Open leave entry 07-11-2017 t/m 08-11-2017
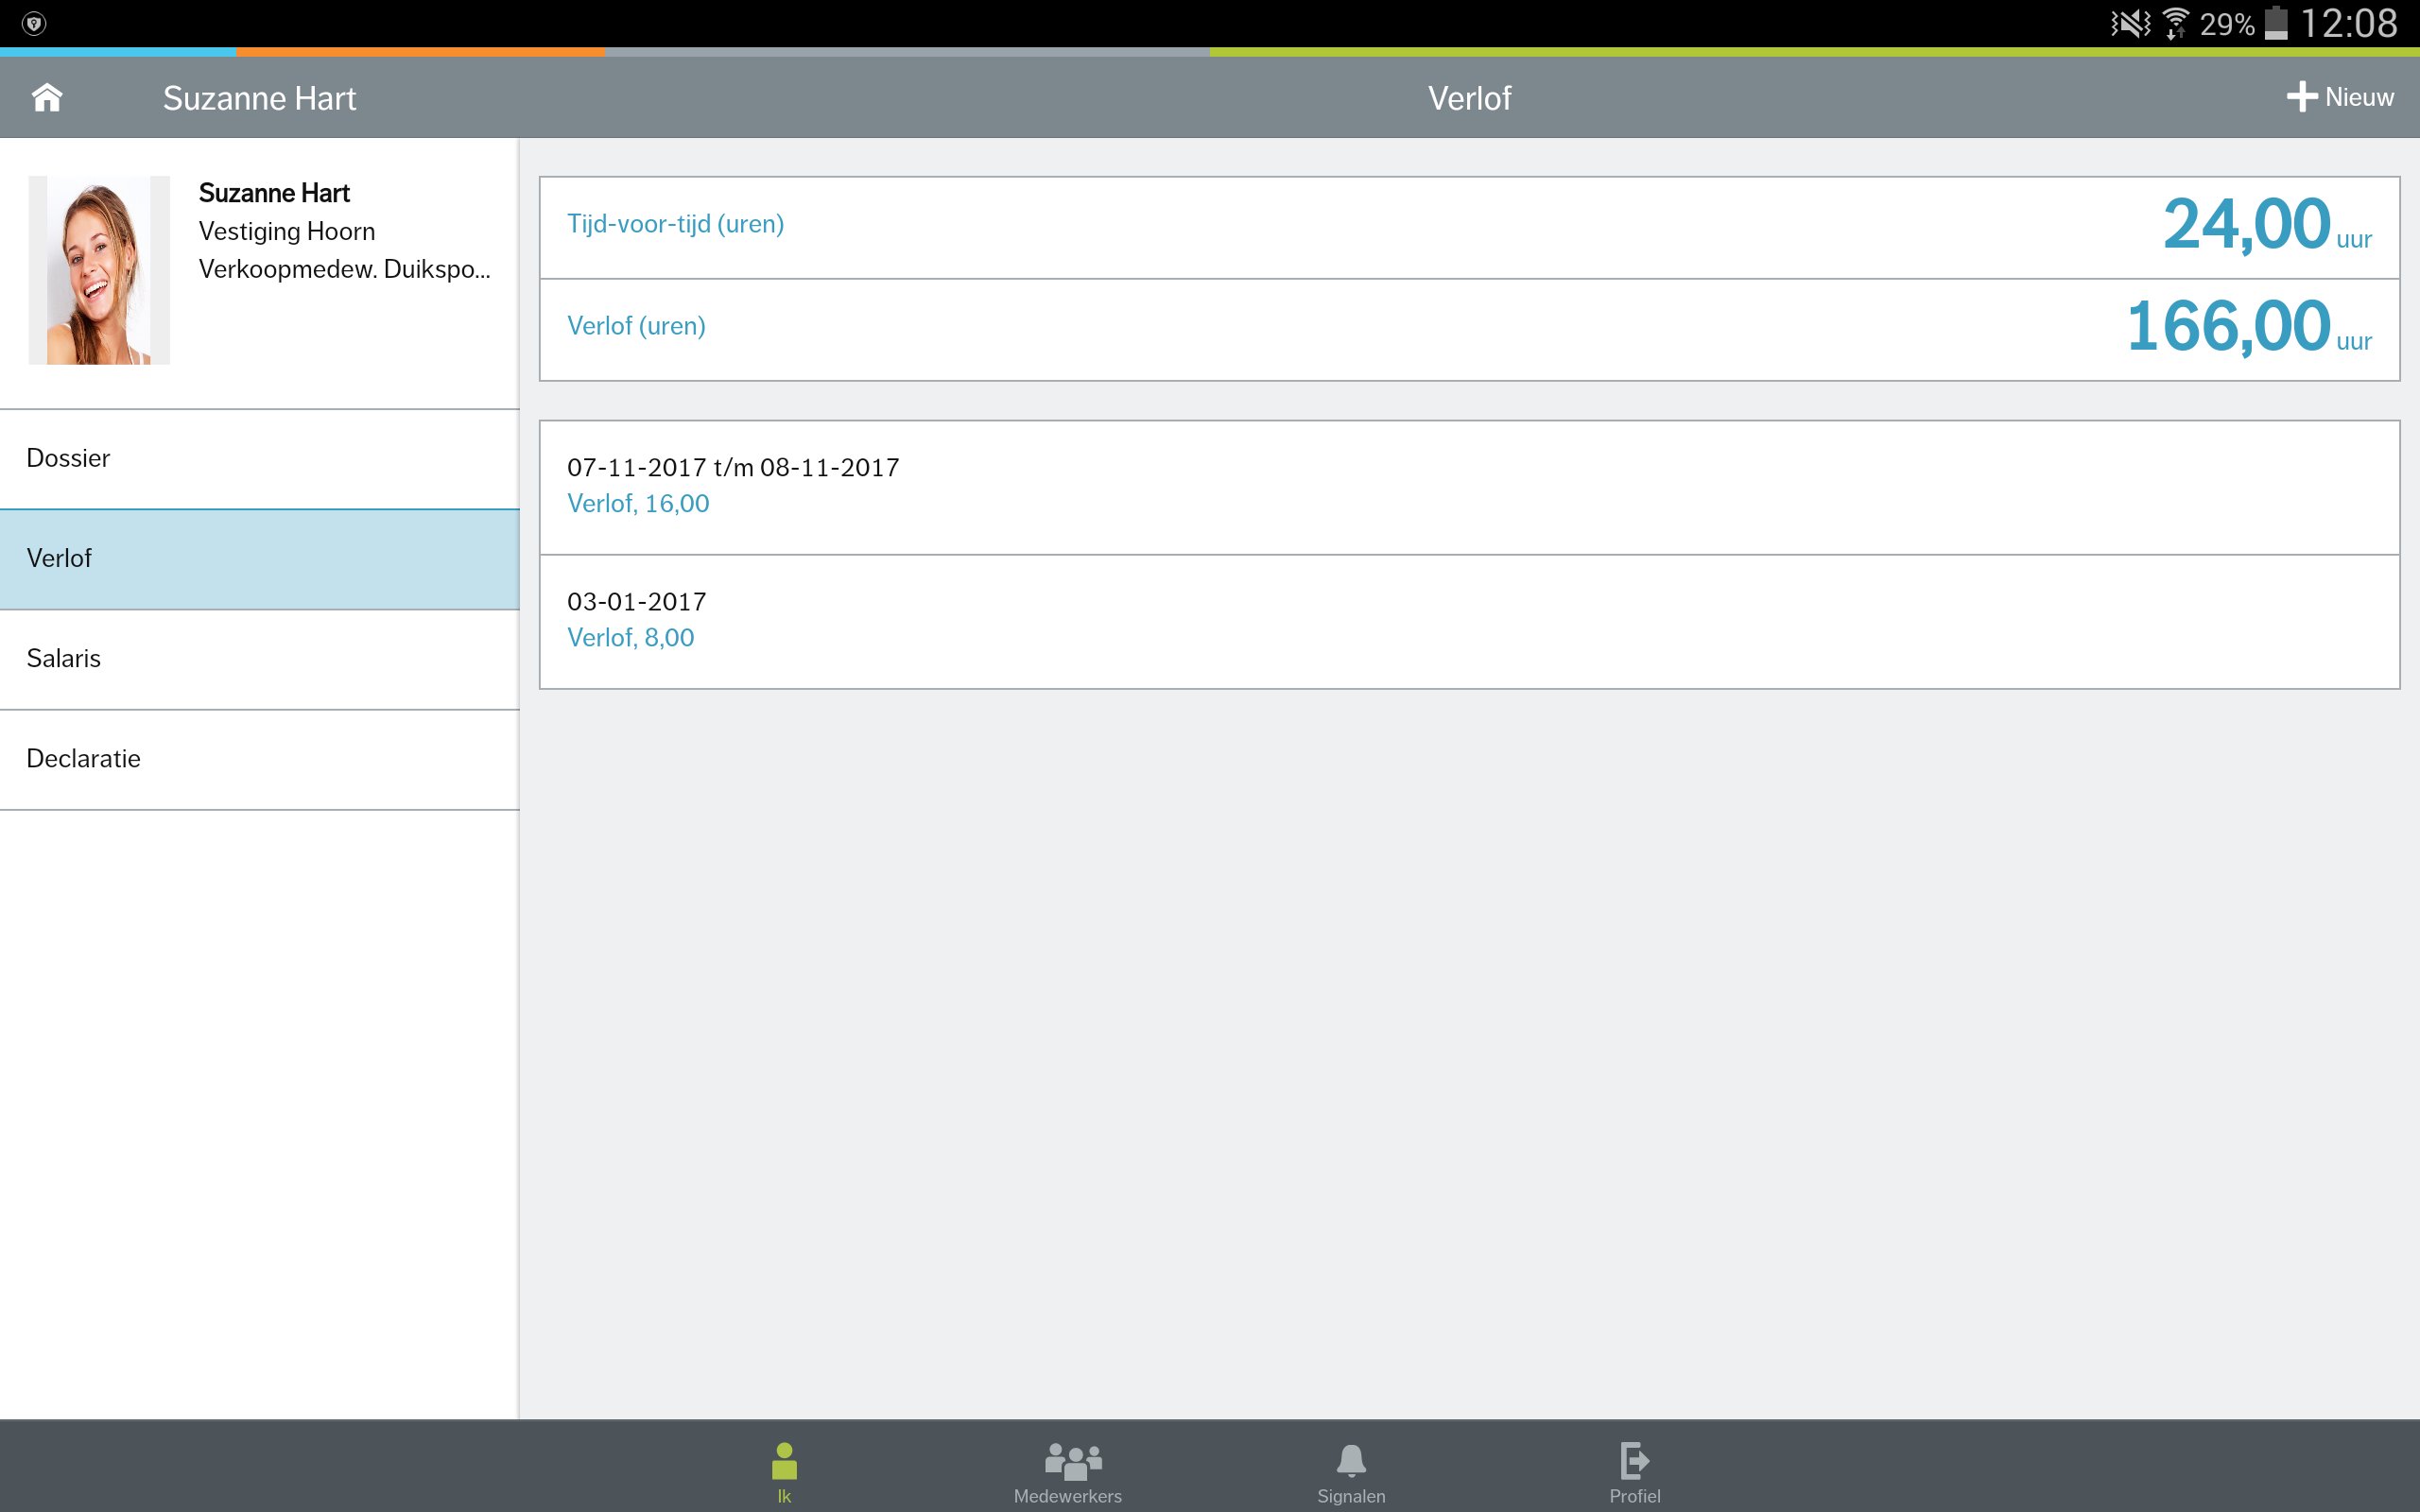 [x=1468, y=486]
